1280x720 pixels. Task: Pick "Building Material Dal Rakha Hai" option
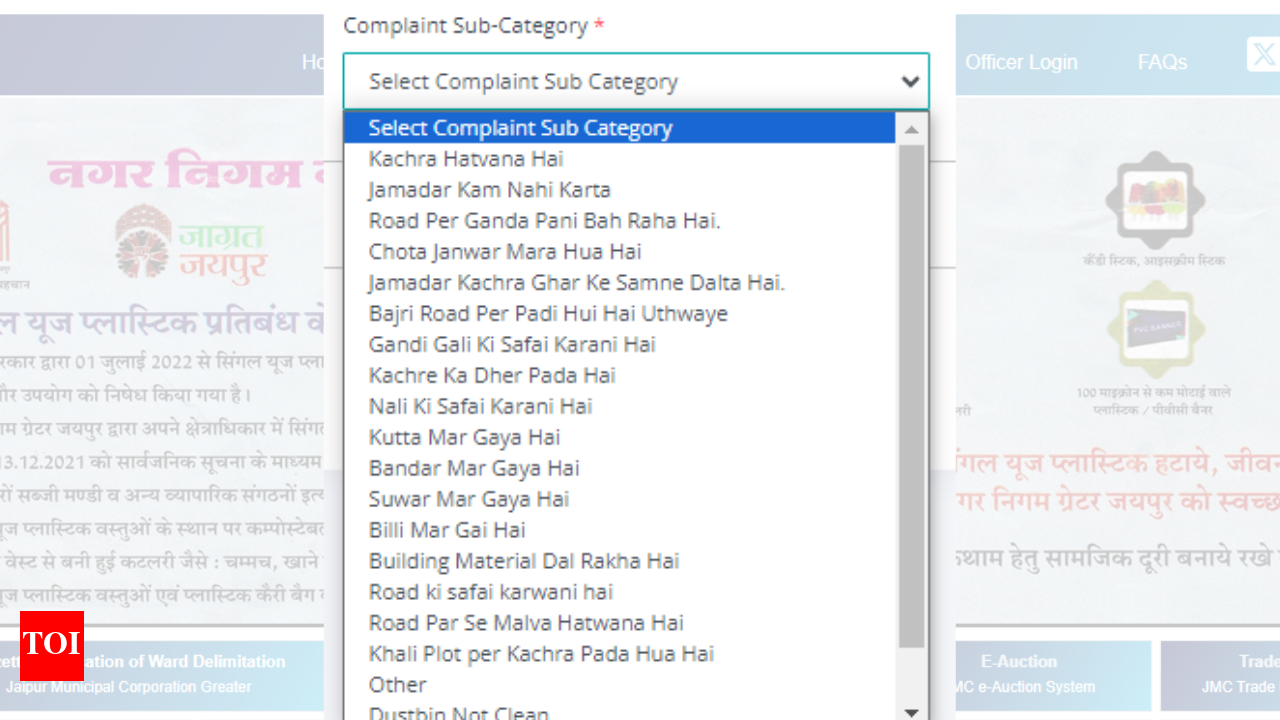tap(524, 562)
